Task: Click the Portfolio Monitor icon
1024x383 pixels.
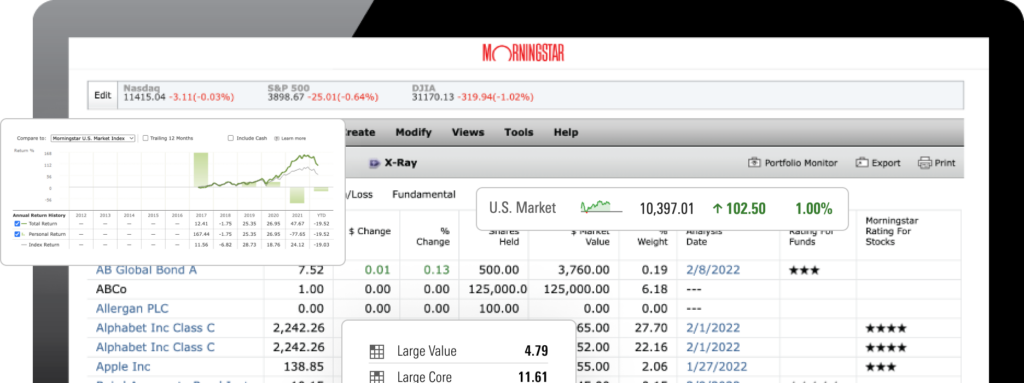Action: point(754,163)
